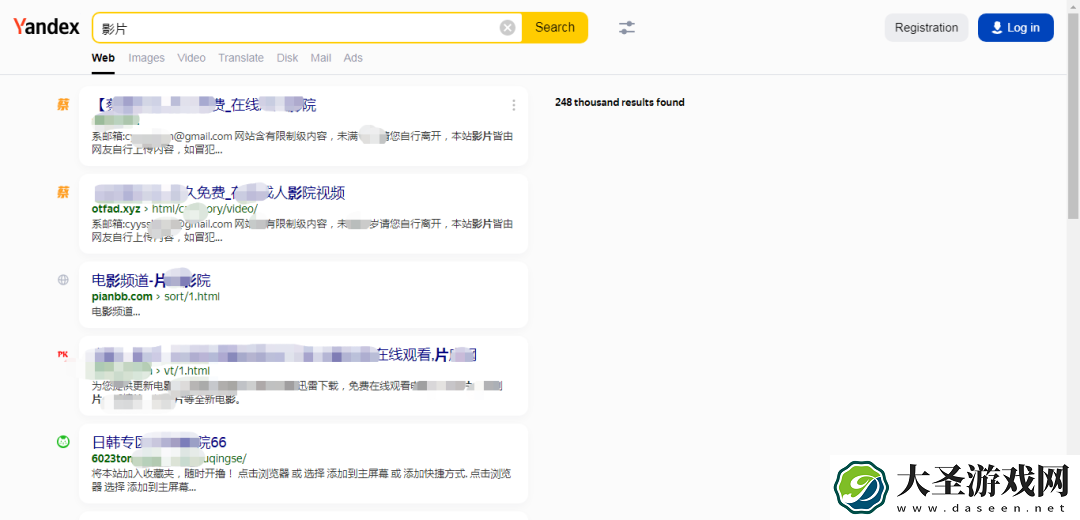Open search filter settings icon
This screenshot has width=1080, height=520.
[627, 28]
